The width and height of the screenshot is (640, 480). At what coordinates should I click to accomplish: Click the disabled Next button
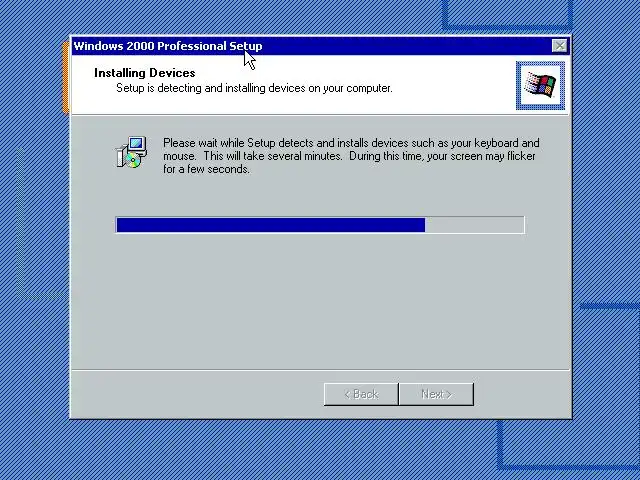coord(436,394)
